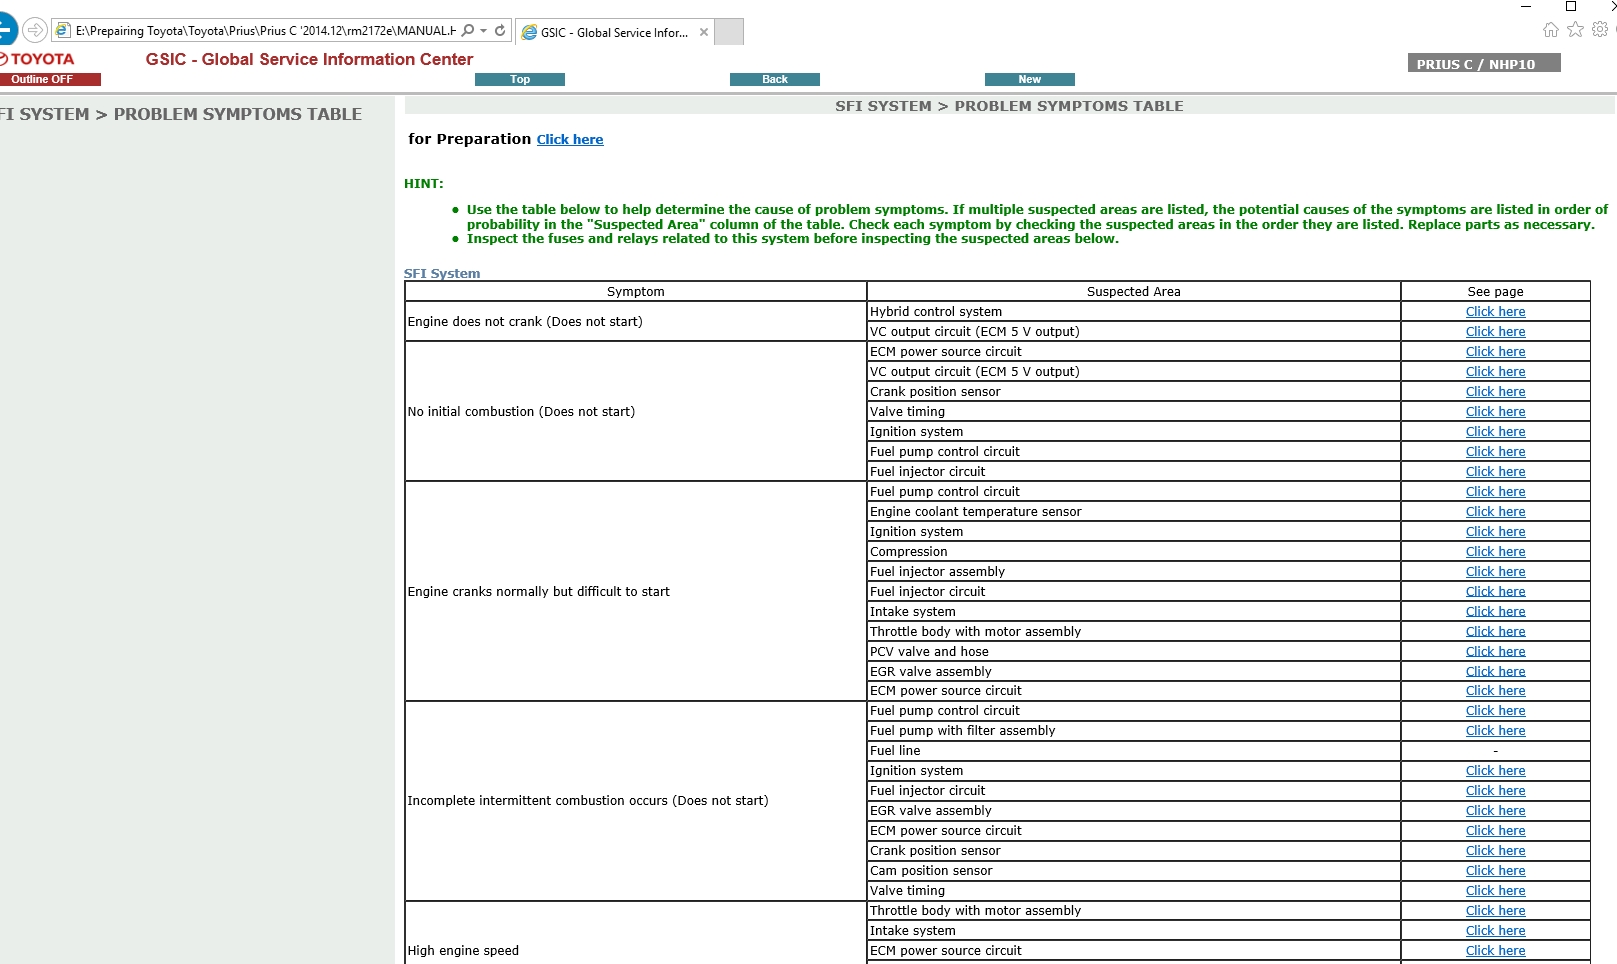Toggle the Outline OFF button
This screenshot has width=1617, height=964.
click(x=50, y=79)
